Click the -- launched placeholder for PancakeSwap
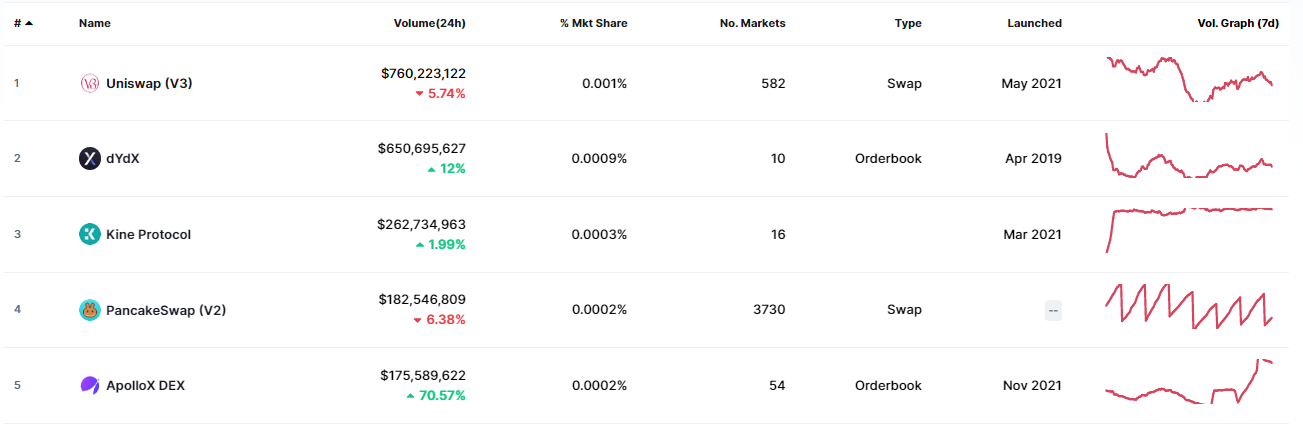 1053,310
